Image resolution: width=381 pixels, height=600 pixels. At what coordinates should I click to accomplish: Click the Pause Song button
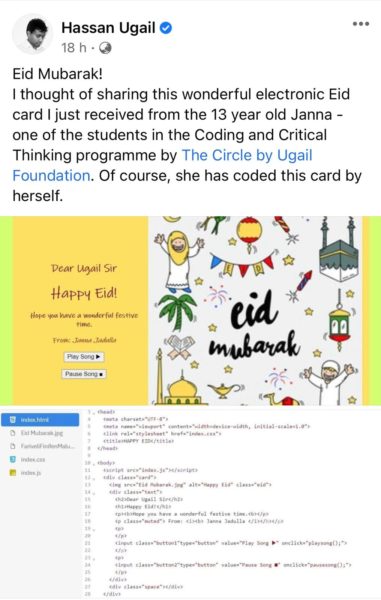84,374
